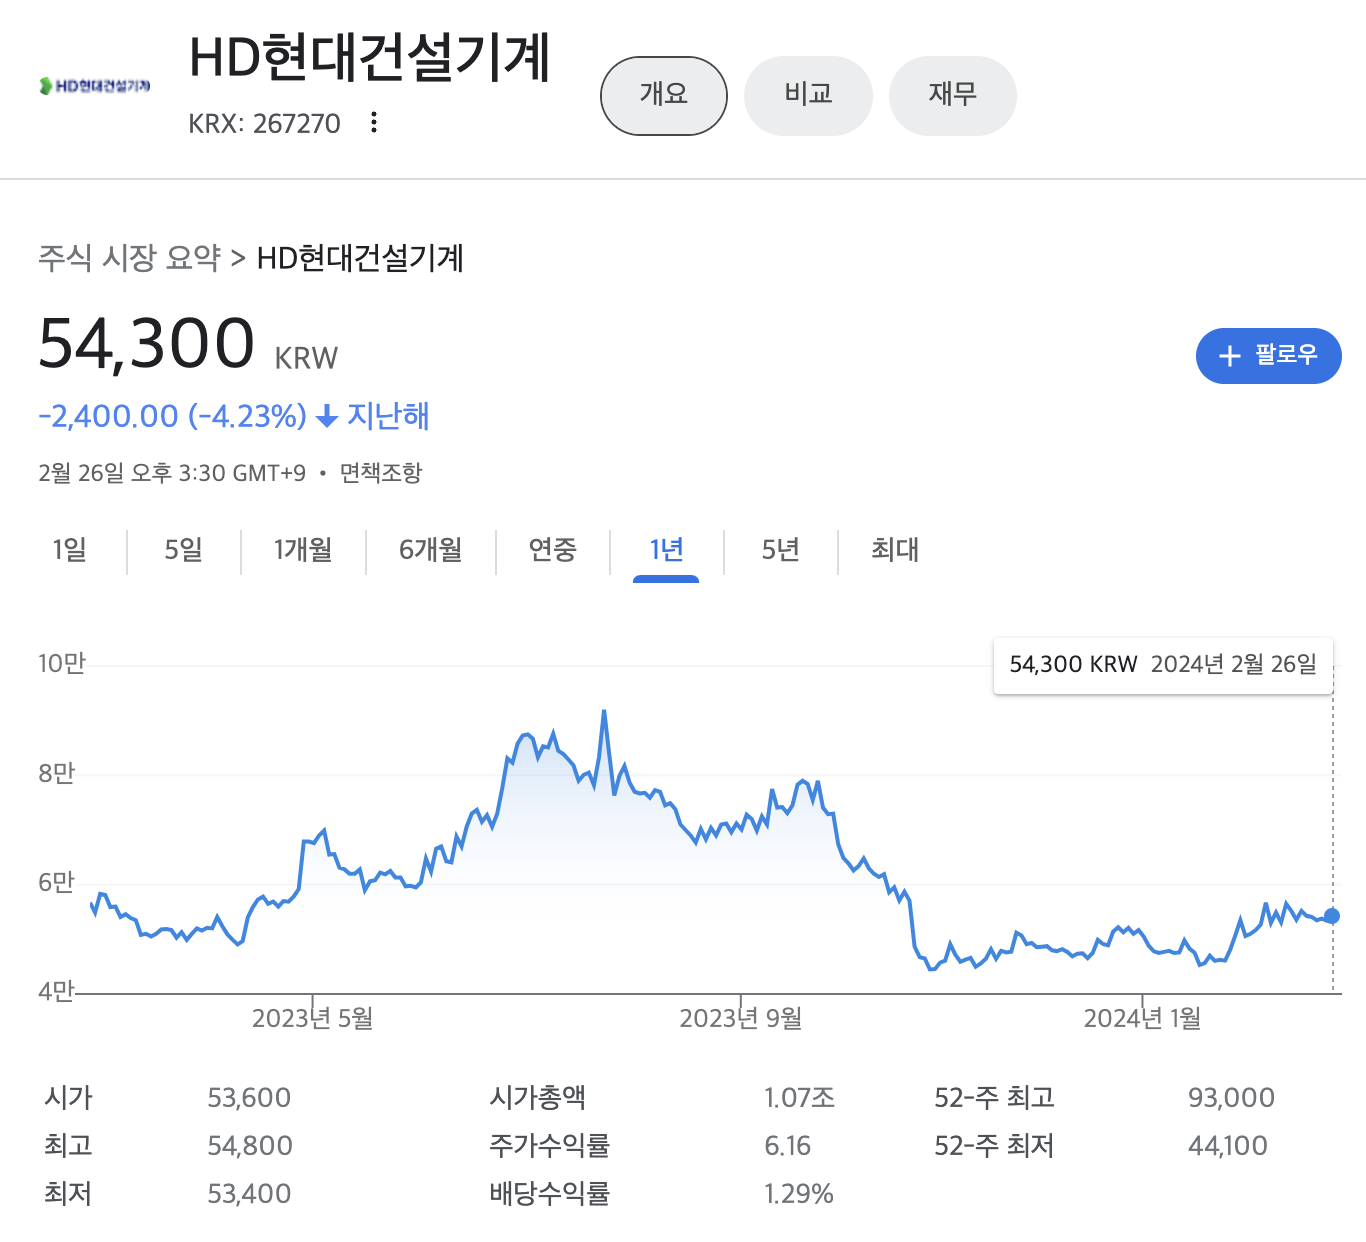Click the plus icon in 팔로우 button
The image size is (1366, 1242).
click(1229, 356)
